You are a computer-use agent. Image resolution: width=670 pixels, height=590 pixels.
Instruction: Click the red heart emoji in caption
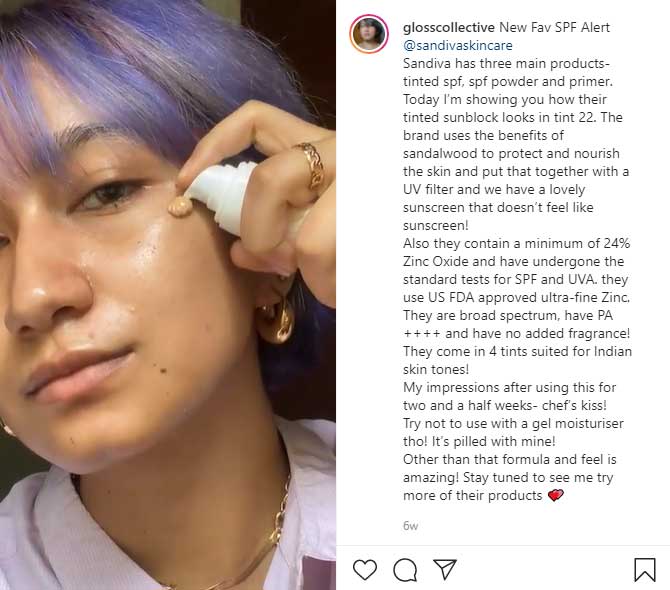coord(555,495)
